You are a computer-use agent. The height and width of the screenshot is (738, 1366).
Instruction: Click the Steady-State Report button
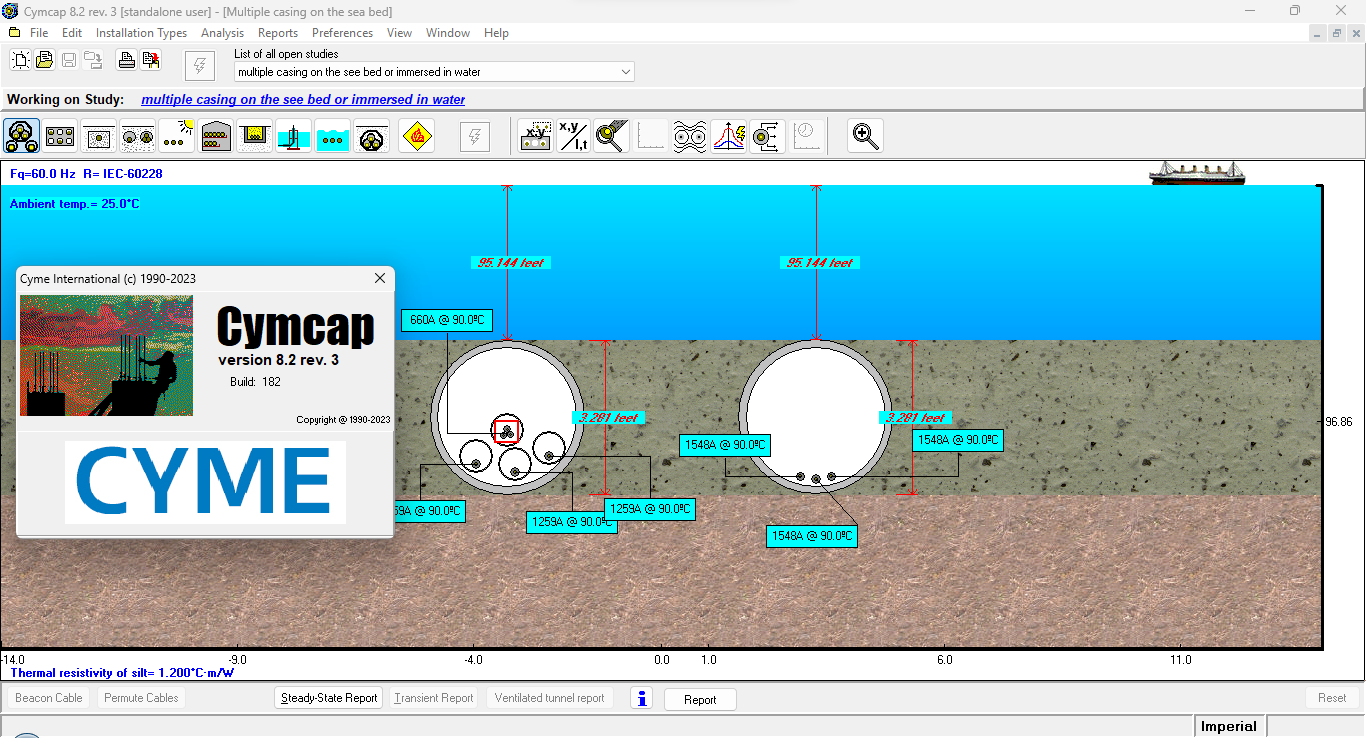point(329,698)
